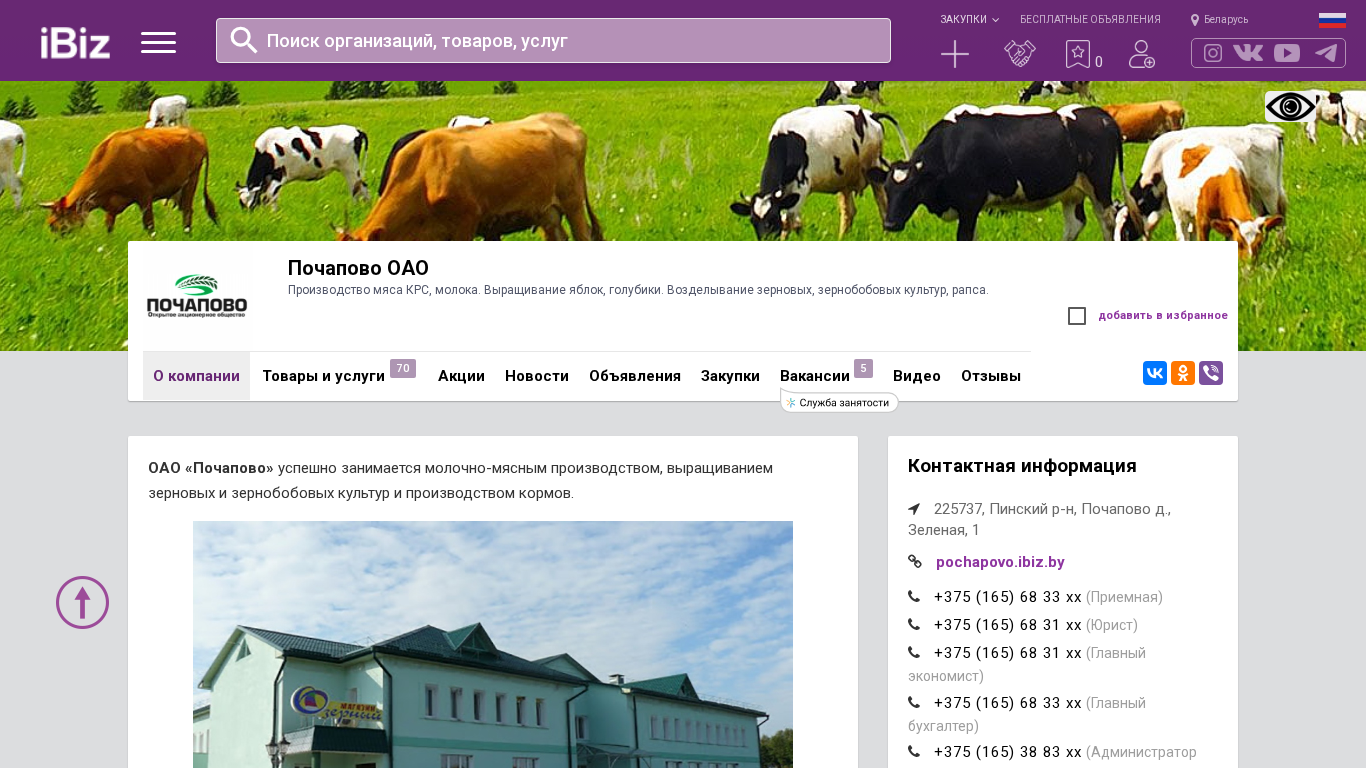
Task: Check the добавить в избранное checkbox
Action: click(1077, 316)
